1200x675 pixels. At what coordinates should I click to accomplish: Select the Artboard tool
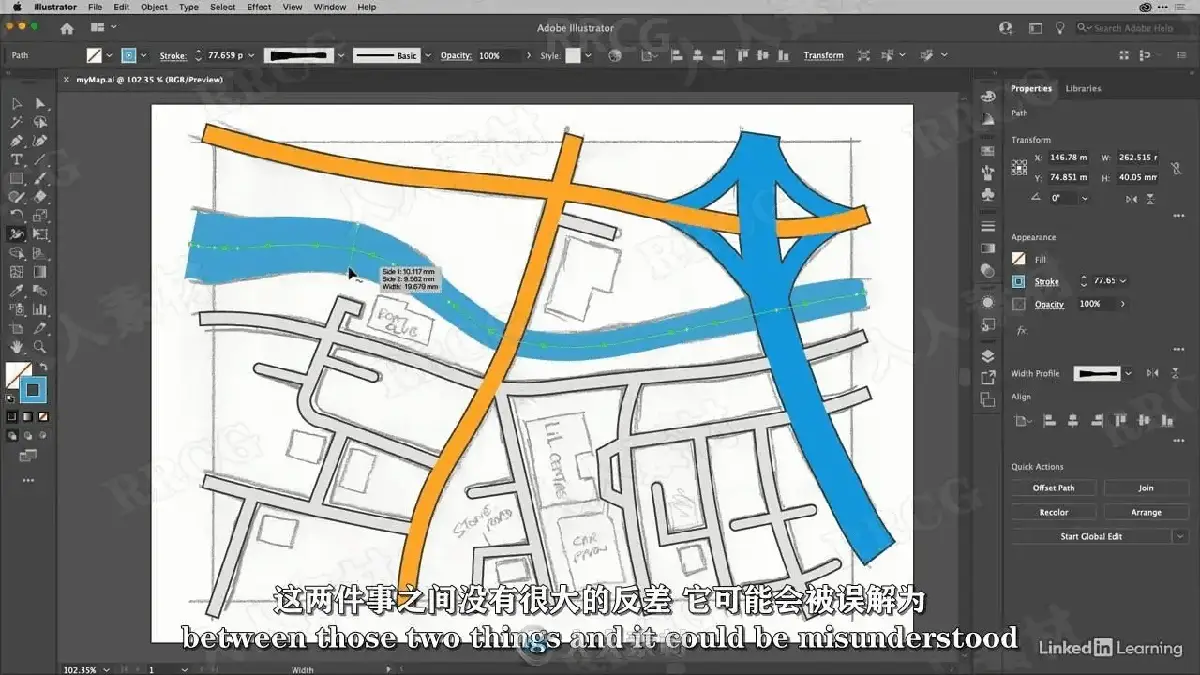(17, 328)
